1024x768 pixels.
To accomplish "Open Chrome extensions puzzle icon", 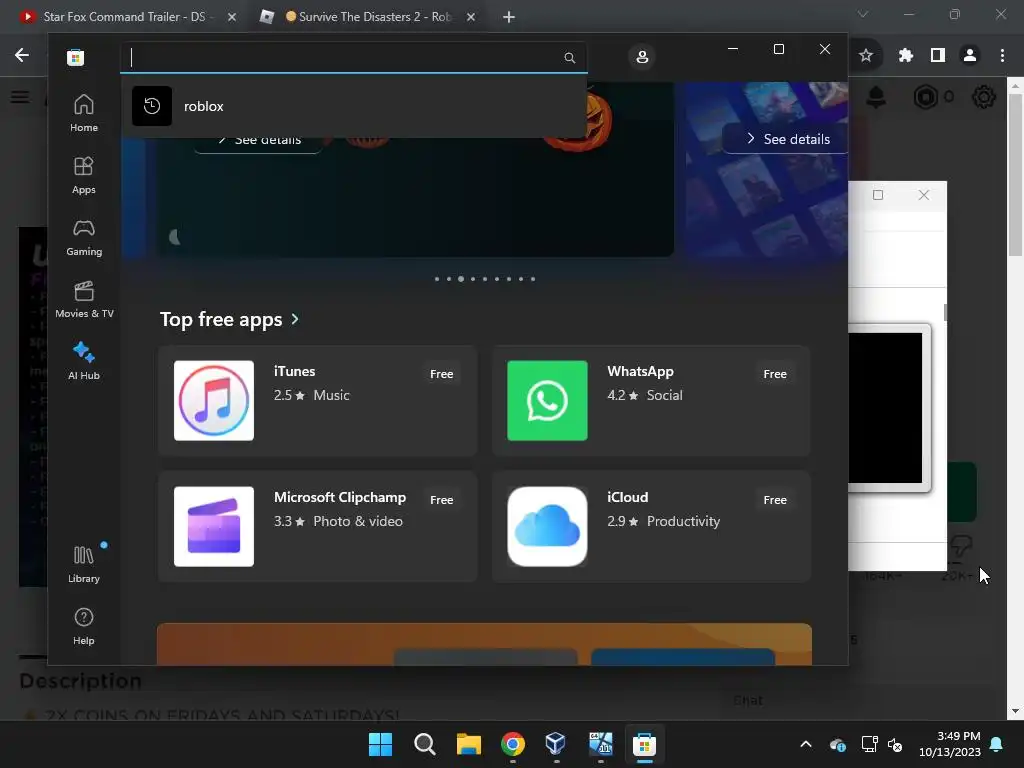I will (905, 56).
